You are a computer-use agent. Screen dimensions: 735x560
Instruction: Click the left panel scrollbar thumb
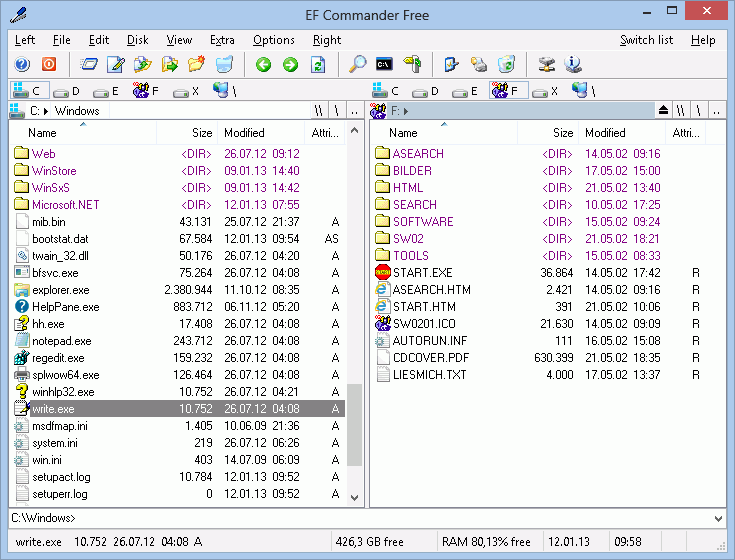tap(354, 425)
